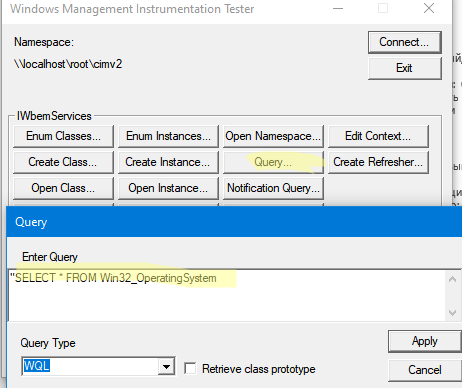Click the Exit button
462x388 pixels.
pos(405,68)
